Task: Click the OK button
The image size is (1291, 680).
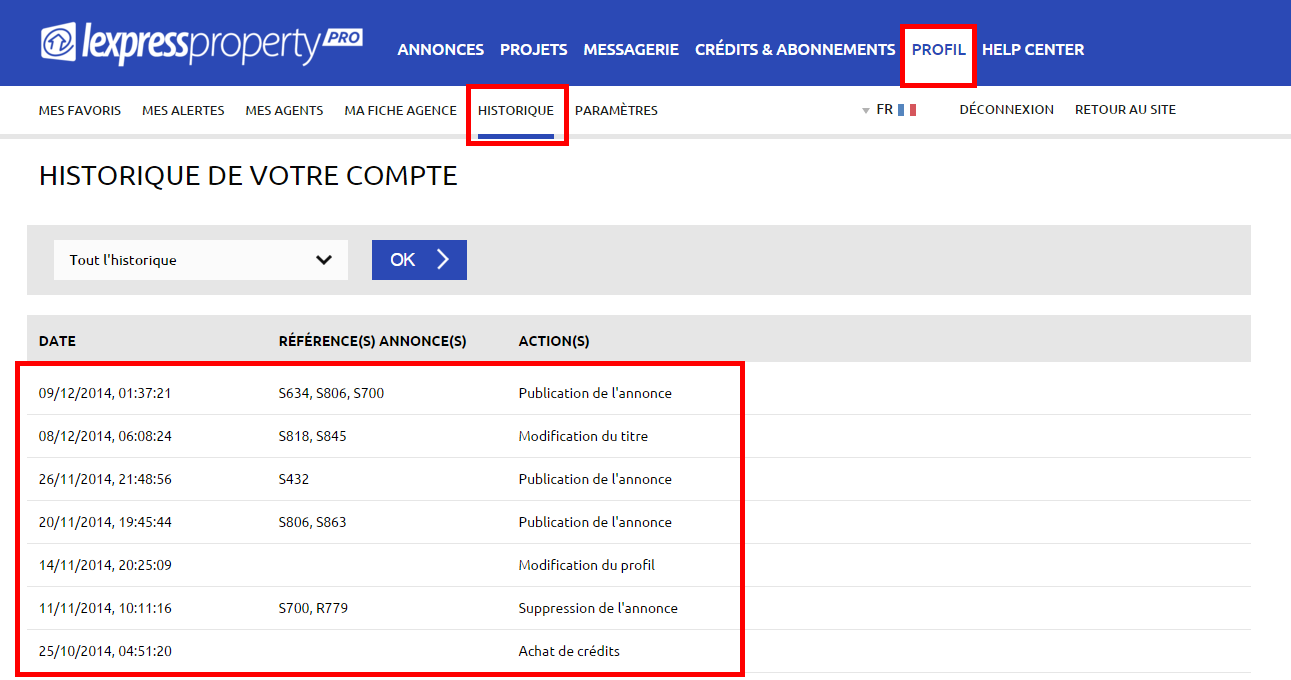Action: (419, 260)
